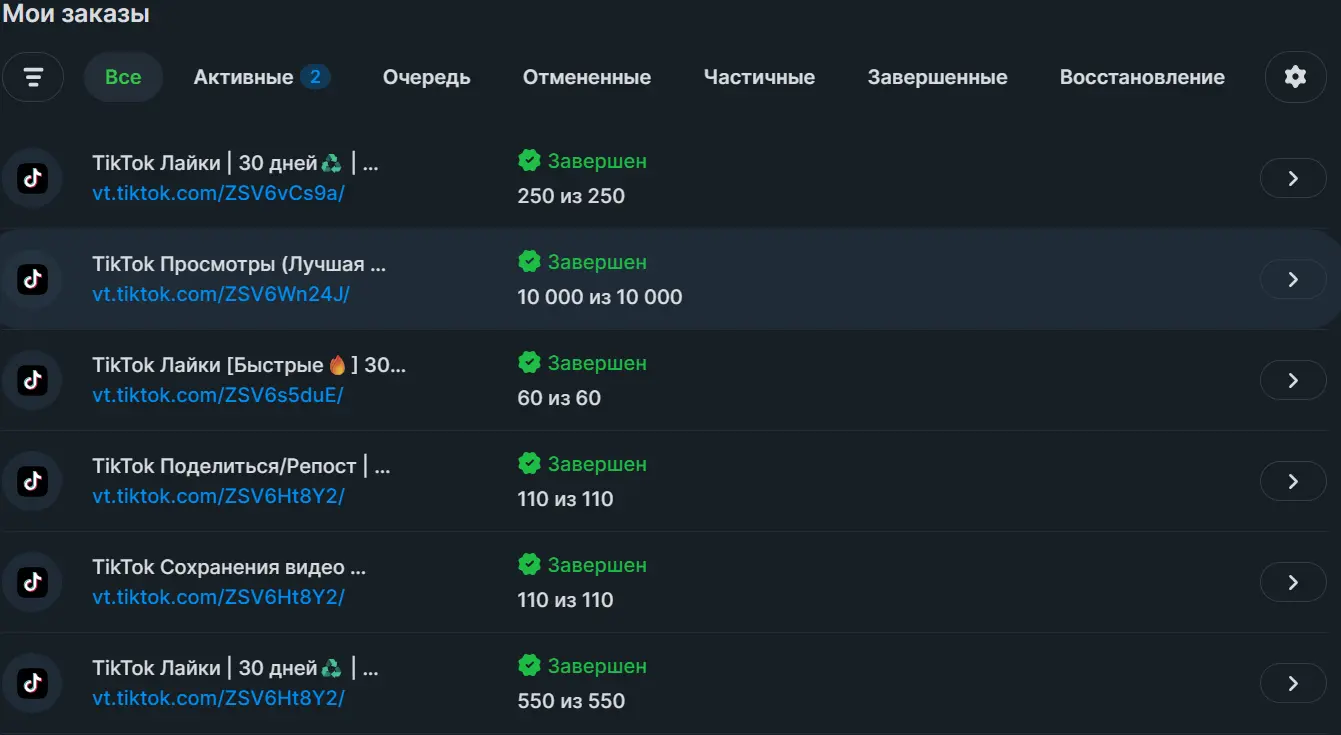Screen dimensions: 1341x735
Task: Open chevron for Сохранения видео order
Action: 1293,582
